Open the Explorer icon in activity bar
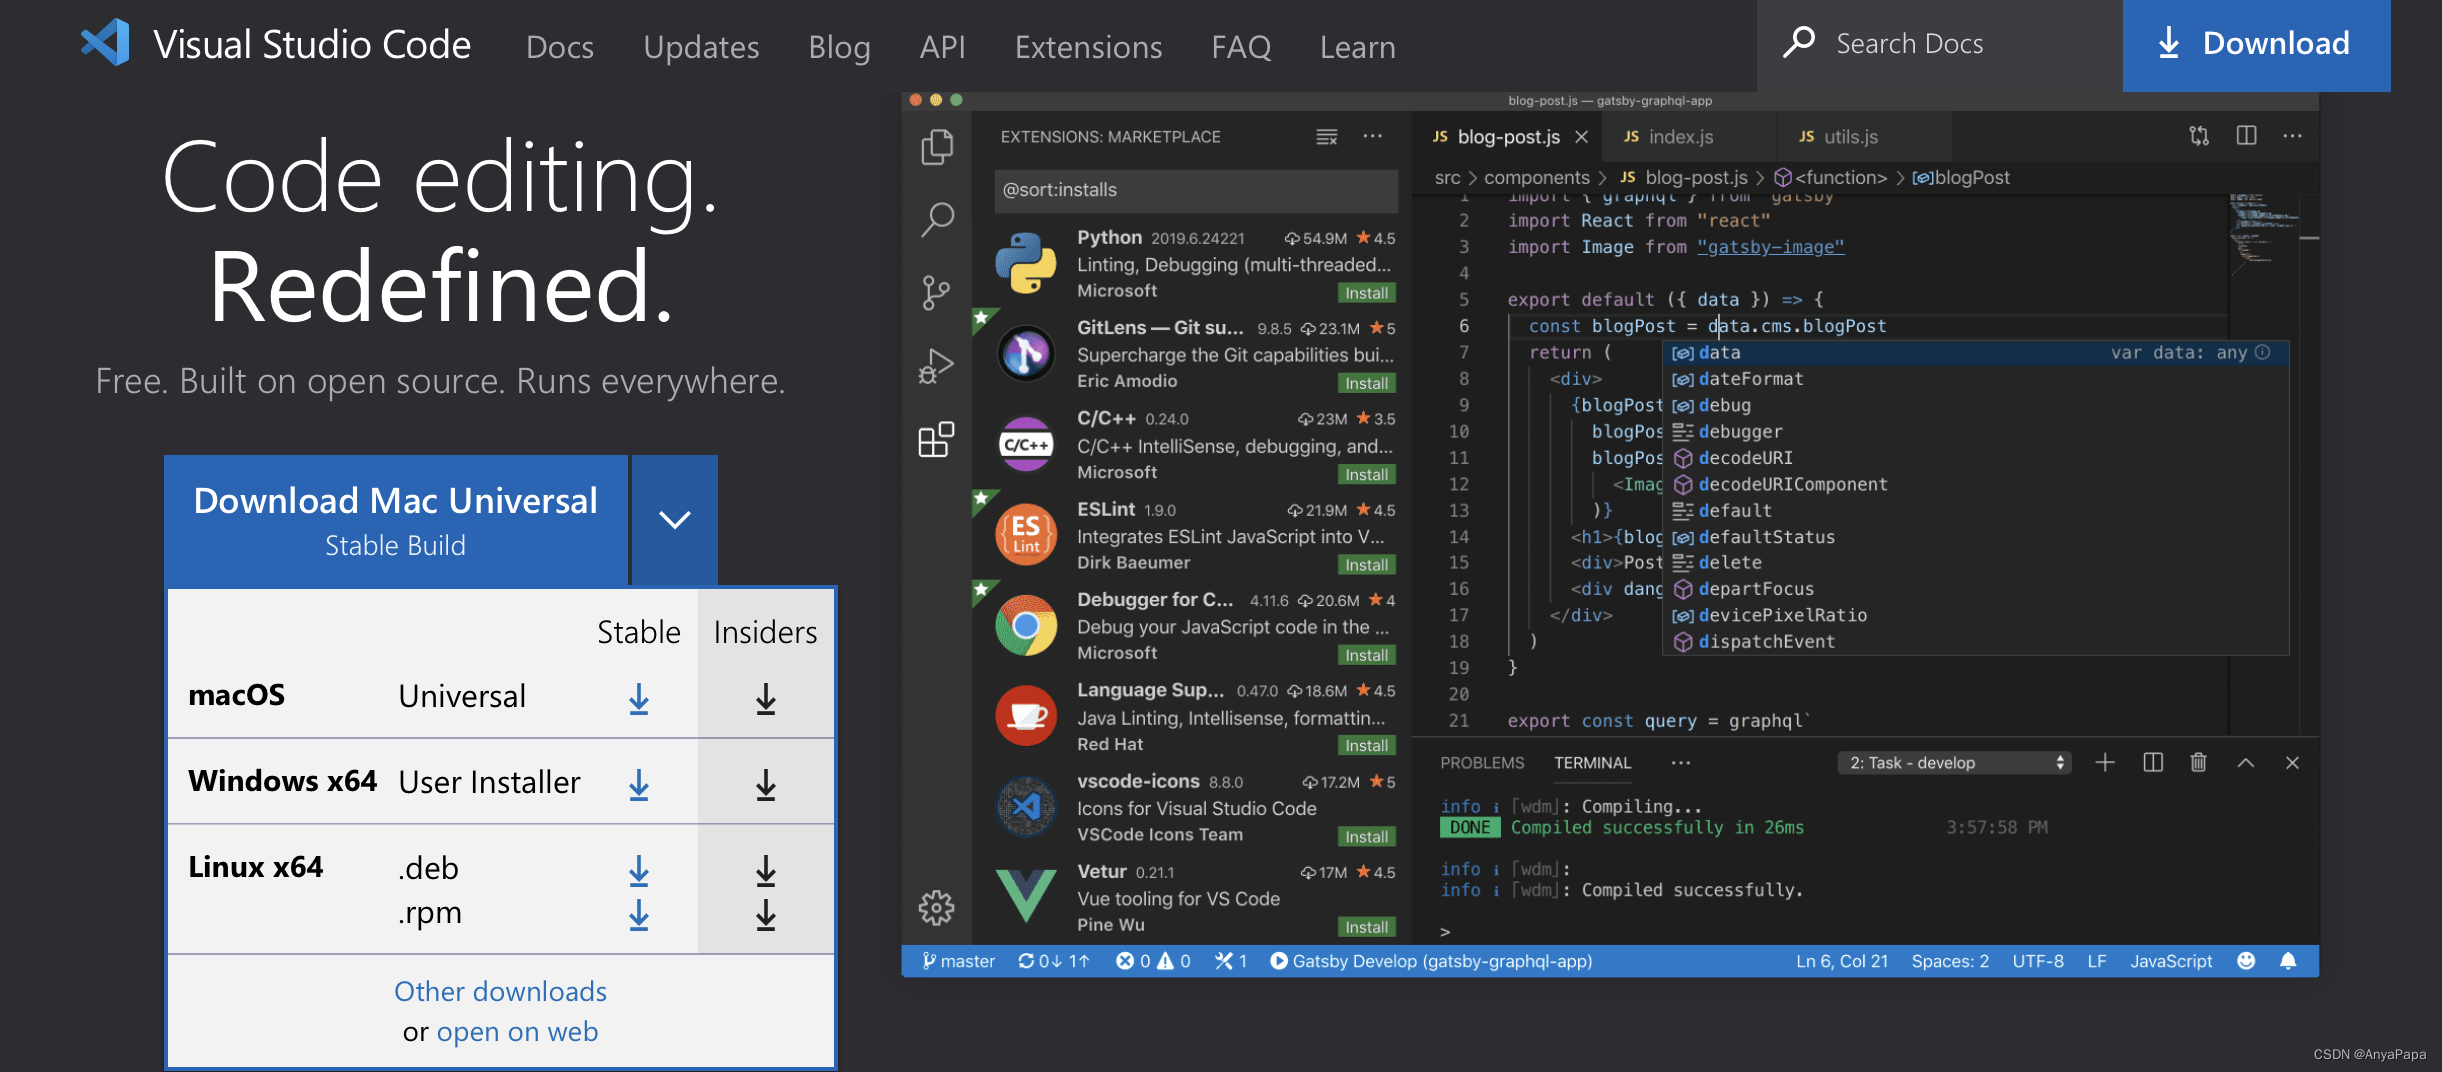Viewport: 2442px width, 1072px height. click(936, 147)
